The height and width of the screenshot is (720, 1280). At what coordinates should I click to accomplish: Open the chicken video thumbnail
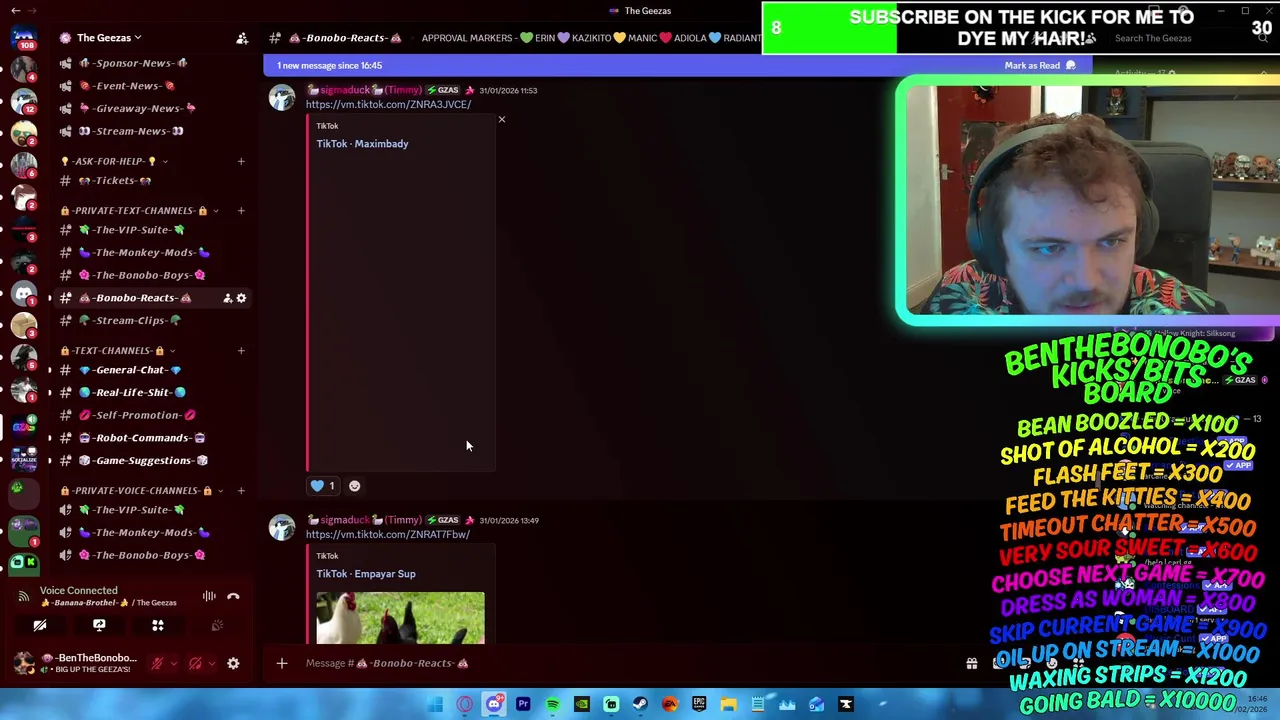(400, 618)
